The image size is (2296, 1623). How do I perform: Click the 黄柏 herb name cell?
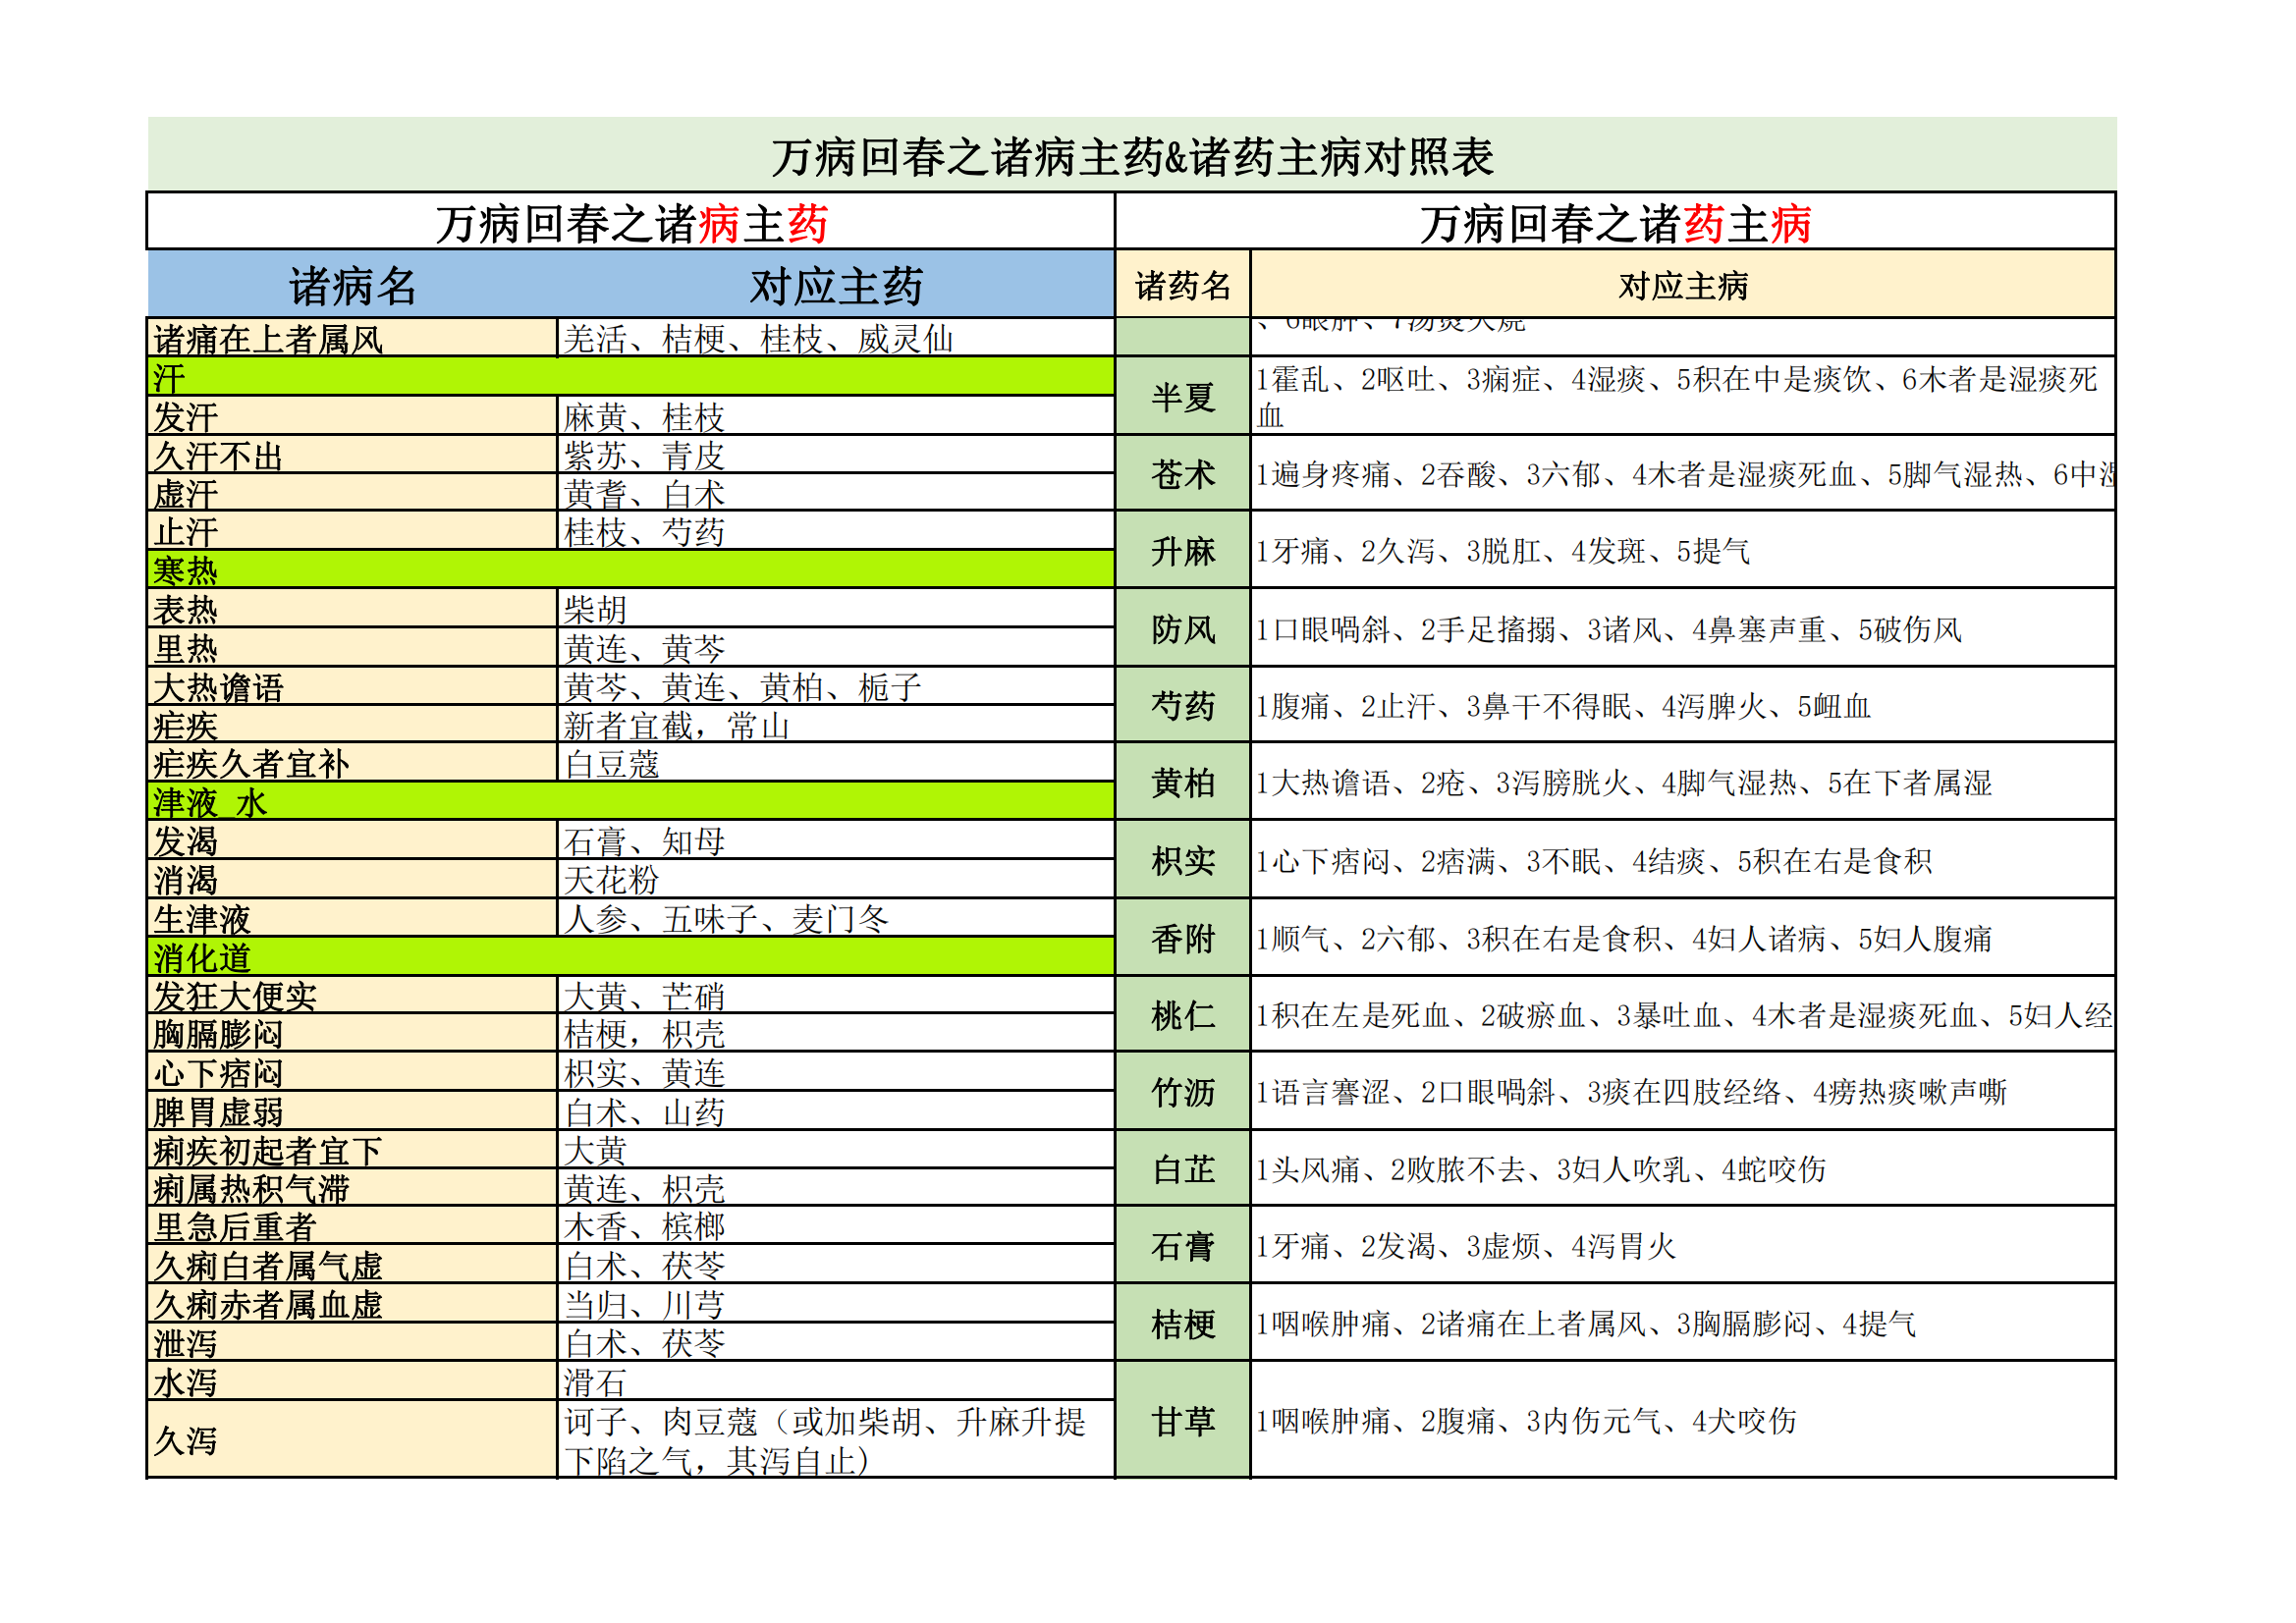[x=1183, y=782]
